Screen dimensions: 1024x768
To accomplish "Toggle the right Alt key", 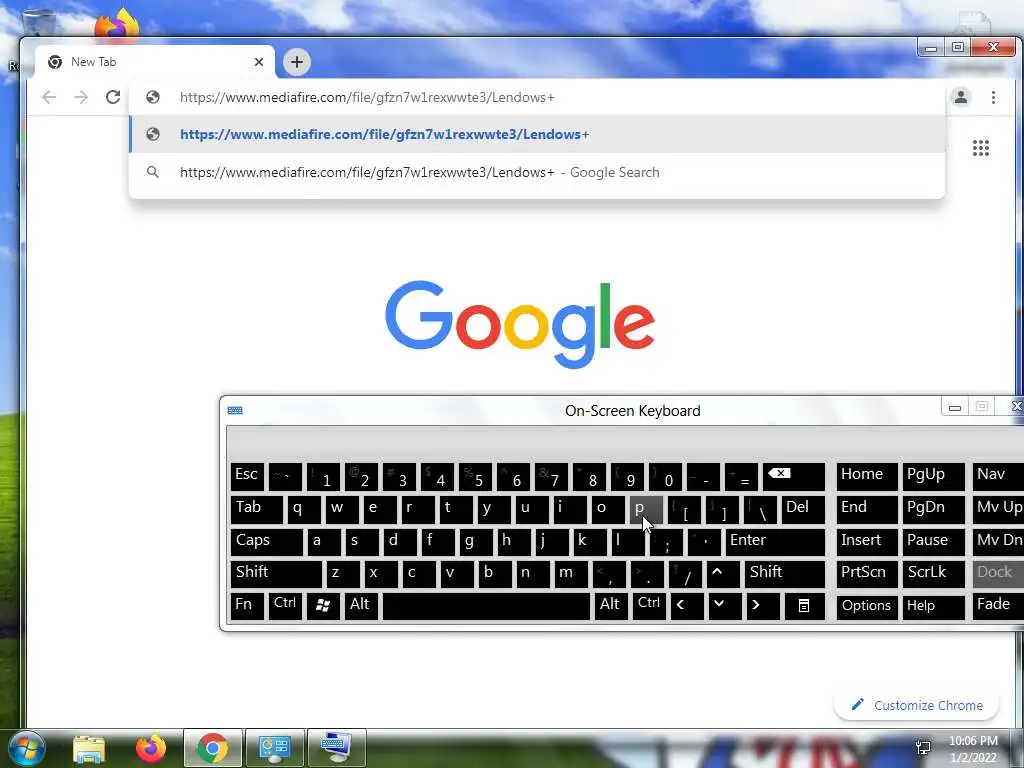I will (x=611, y=606).
